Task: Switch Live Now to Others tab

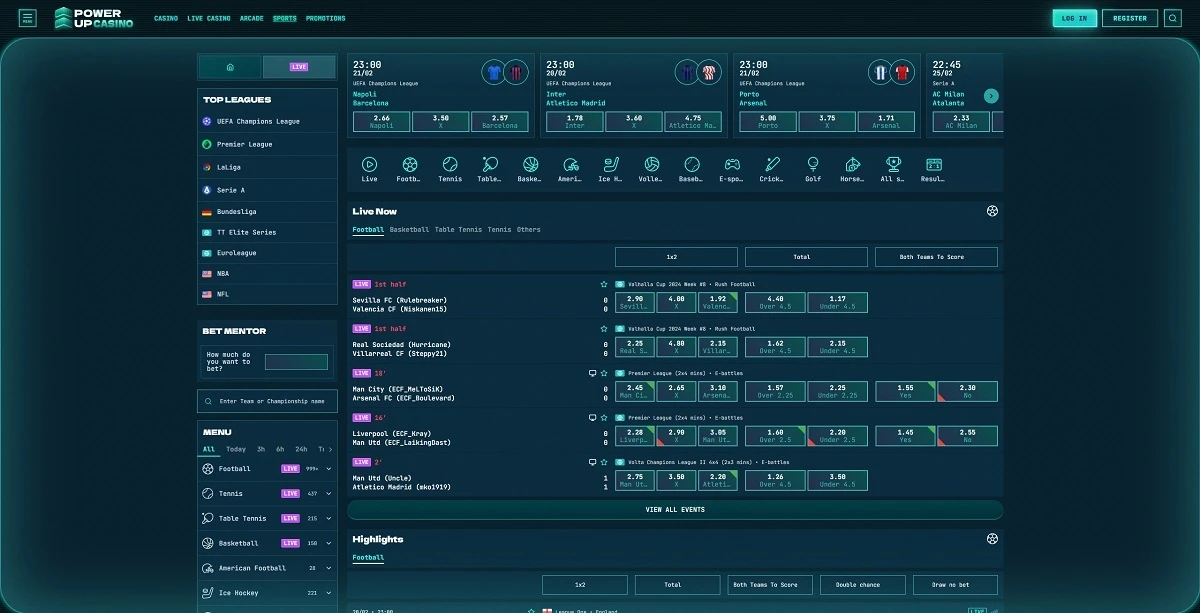Action: [x=528, y=230]
